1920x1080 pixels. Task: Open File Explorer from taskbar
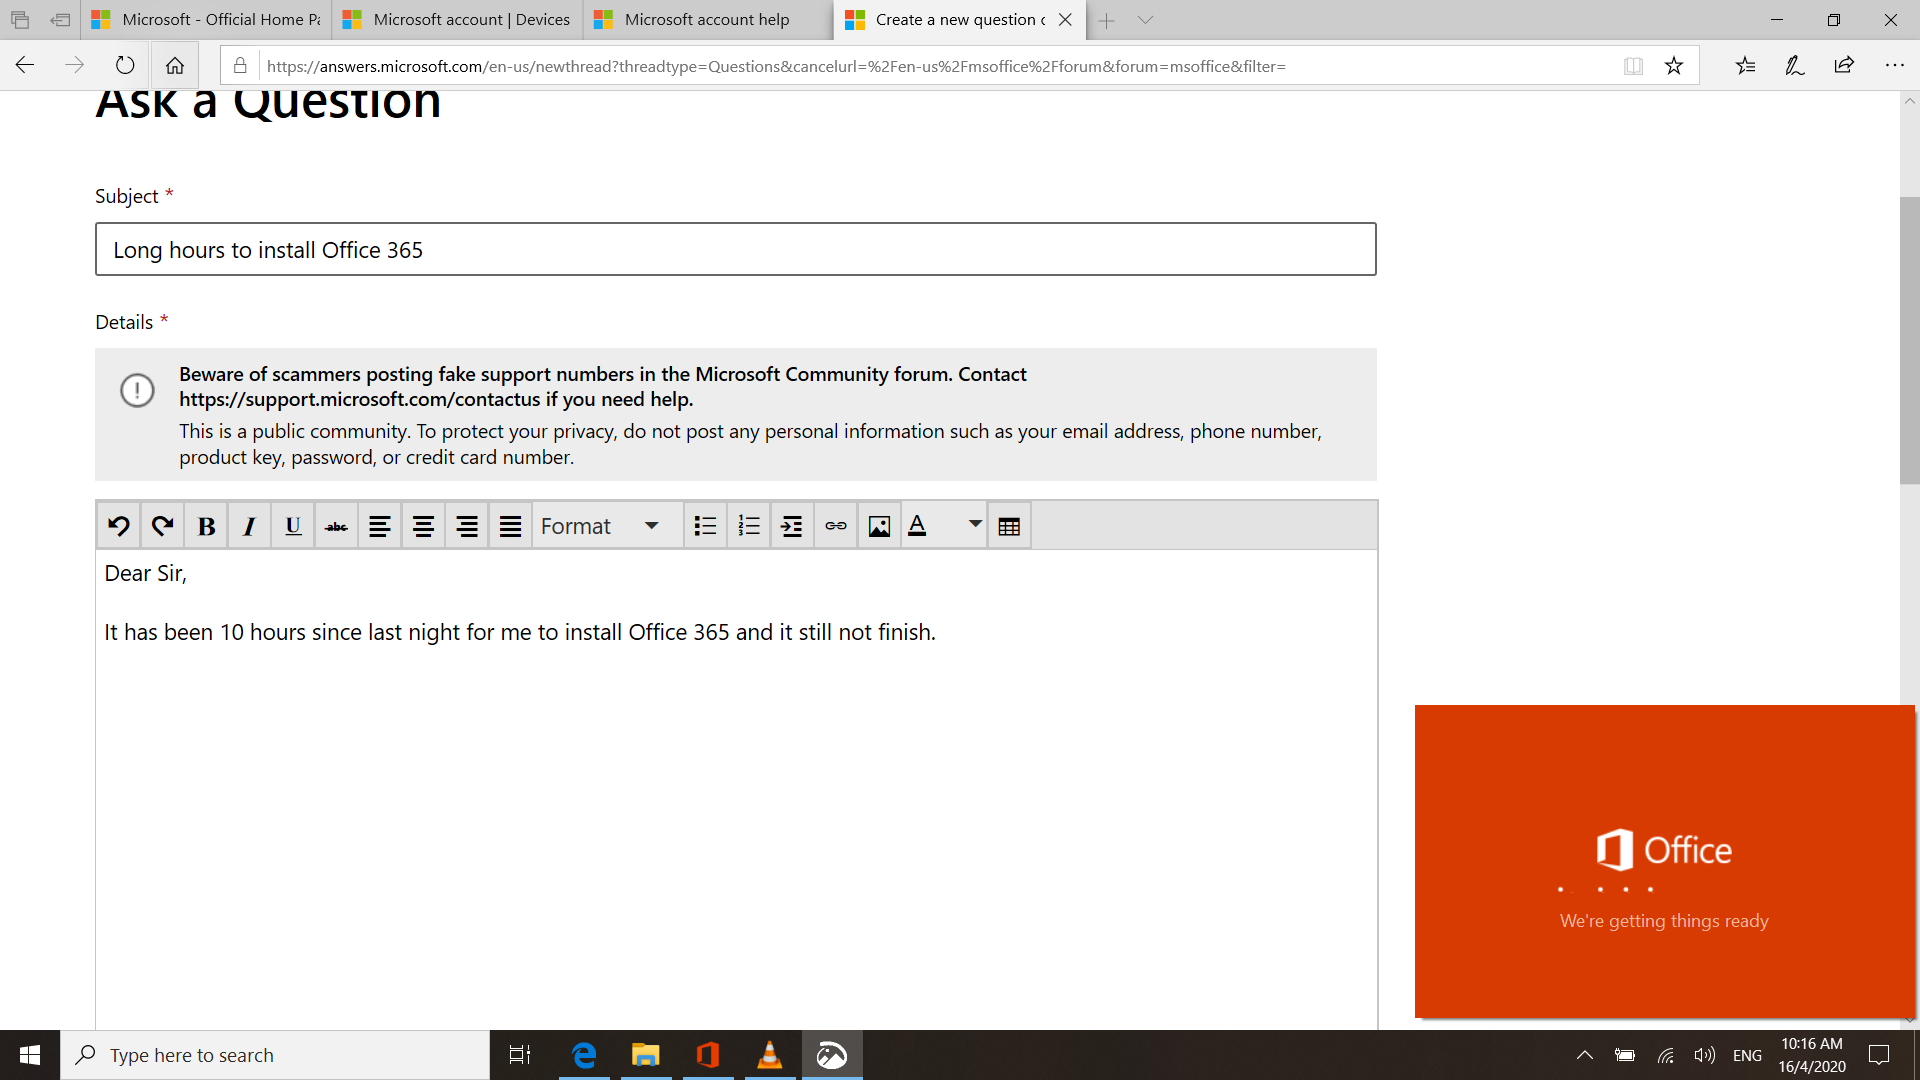pyautogui.click(x=646, y=1055)
